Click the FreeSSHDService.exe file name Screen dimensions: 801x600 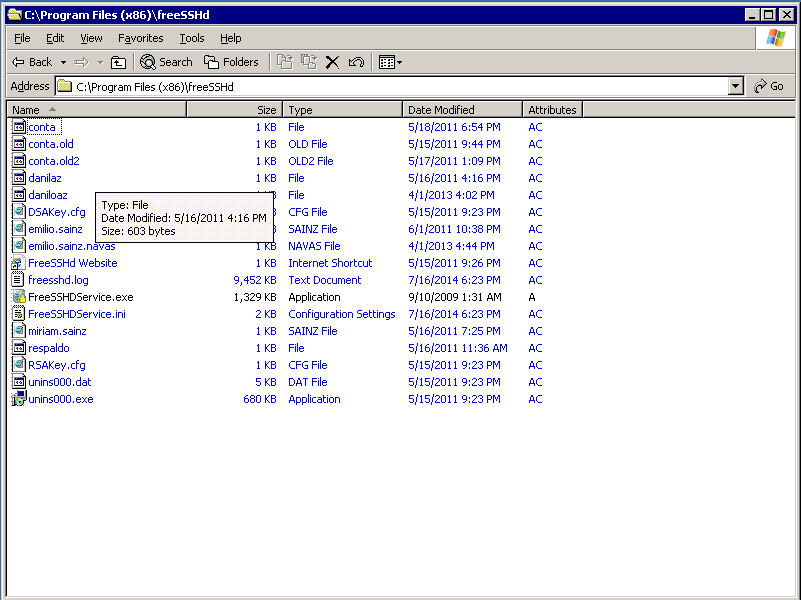pos(81,297)
